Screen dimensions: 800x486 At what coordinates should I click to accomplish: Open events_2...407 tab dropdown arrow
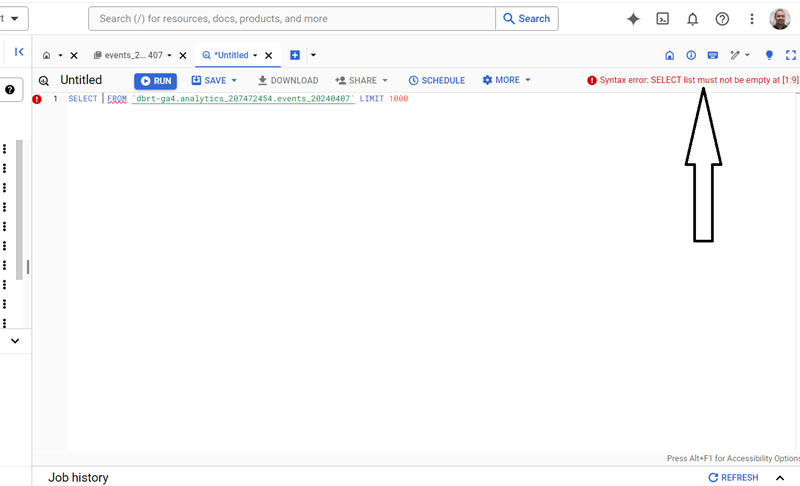[x=169, y=55]
